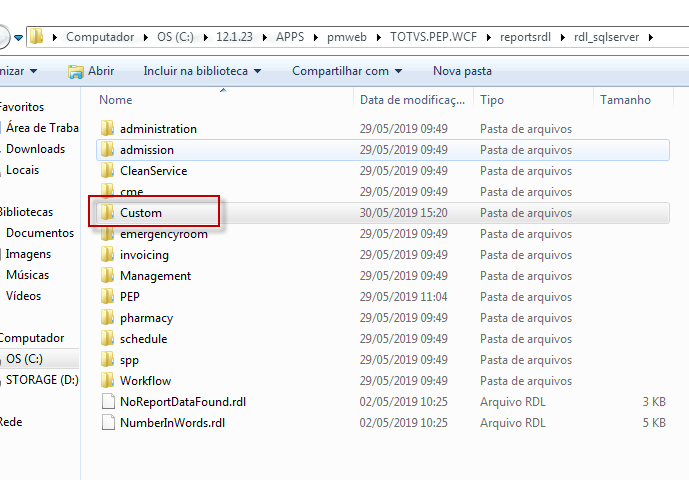This screenshot has width=689, height=480.
Task: Expand the rdl_sqlserver breadcrumb arrow
Action: click(651, 37)
